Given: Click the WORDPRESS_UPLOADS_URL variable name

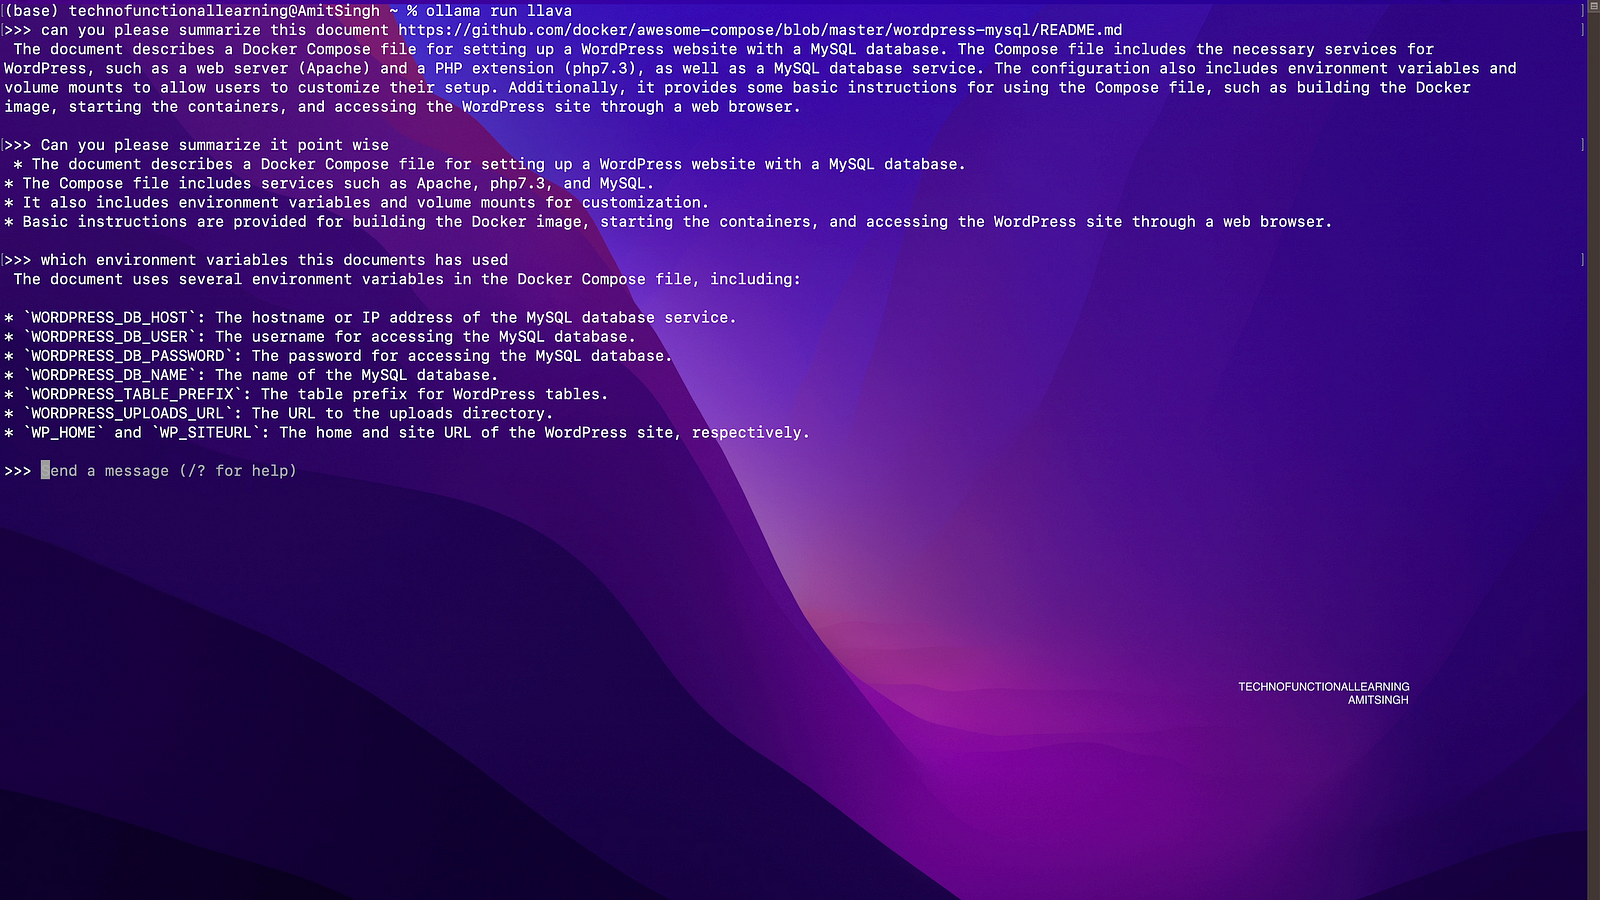Looking at the screenshot, I should pos(128,413).
